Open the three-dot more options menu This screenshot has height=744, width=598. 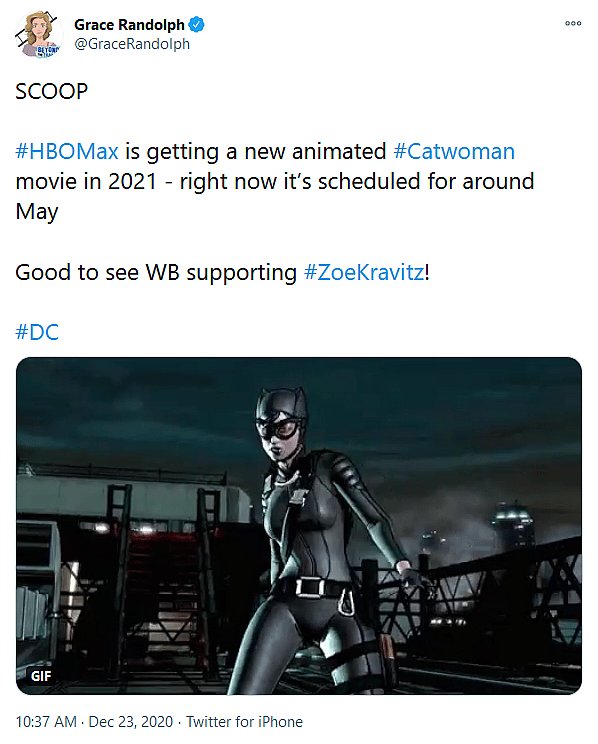coord(573,23)
